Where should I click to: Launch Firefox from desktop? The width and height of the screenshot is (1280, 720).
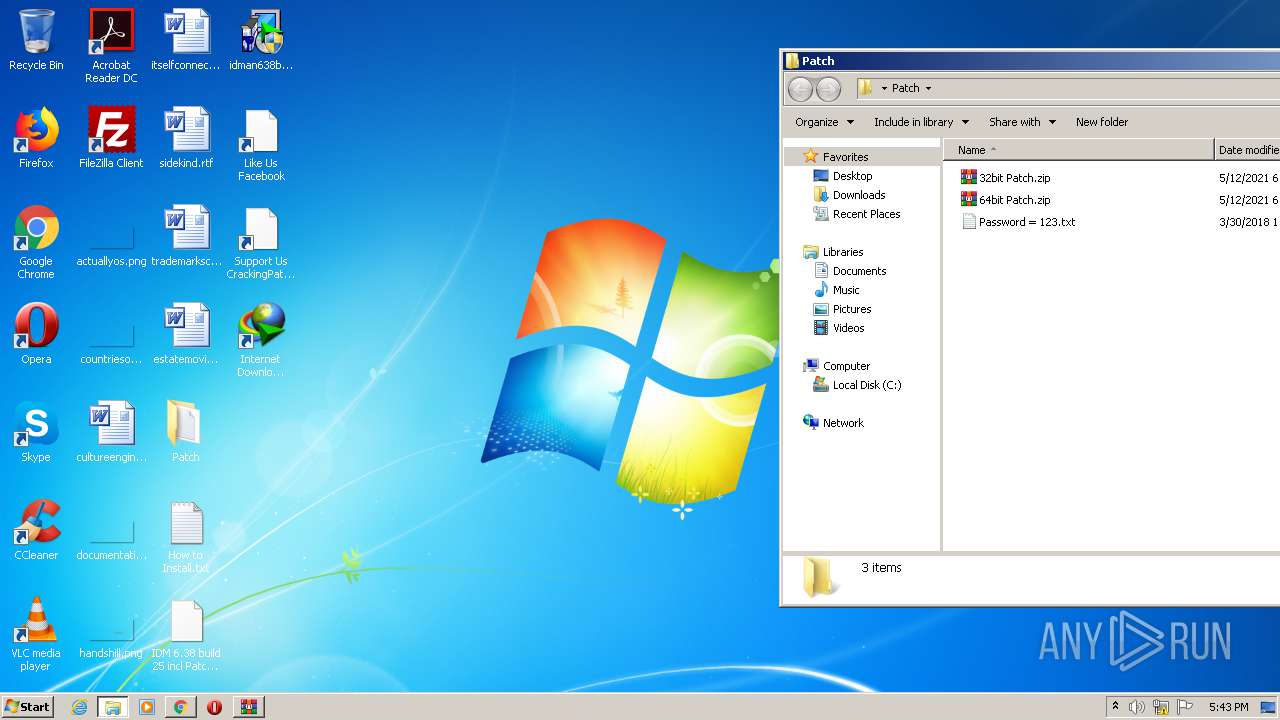coord(36,138)
